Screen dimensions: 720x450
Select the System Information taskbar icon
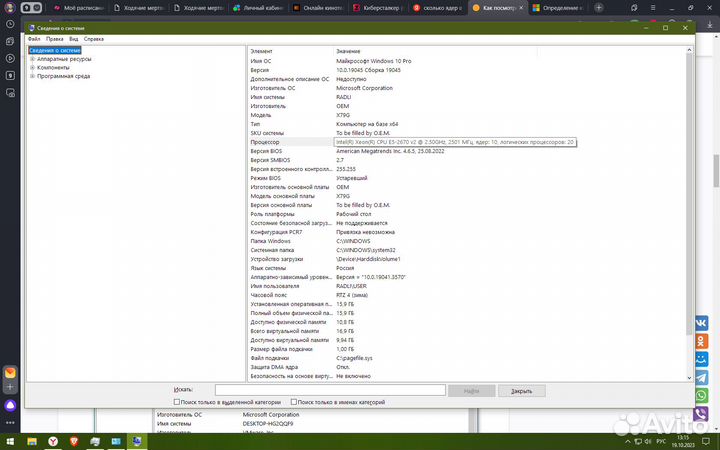137,442
